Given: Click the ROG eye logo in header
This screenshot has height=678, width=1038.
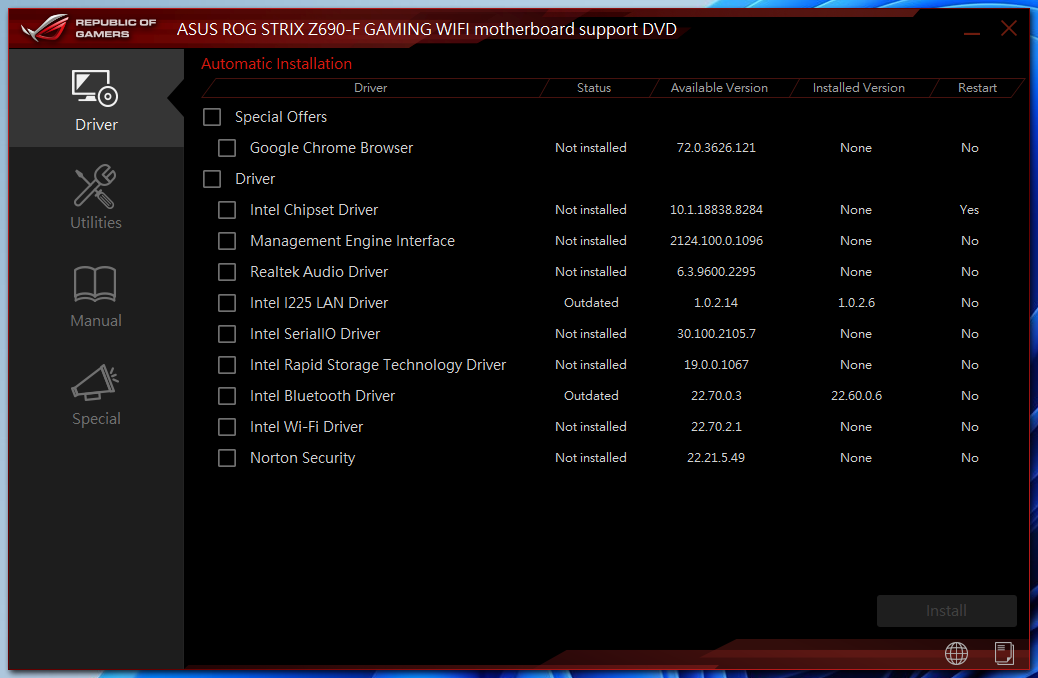Looking at the screenshot, I should point(45,27).
